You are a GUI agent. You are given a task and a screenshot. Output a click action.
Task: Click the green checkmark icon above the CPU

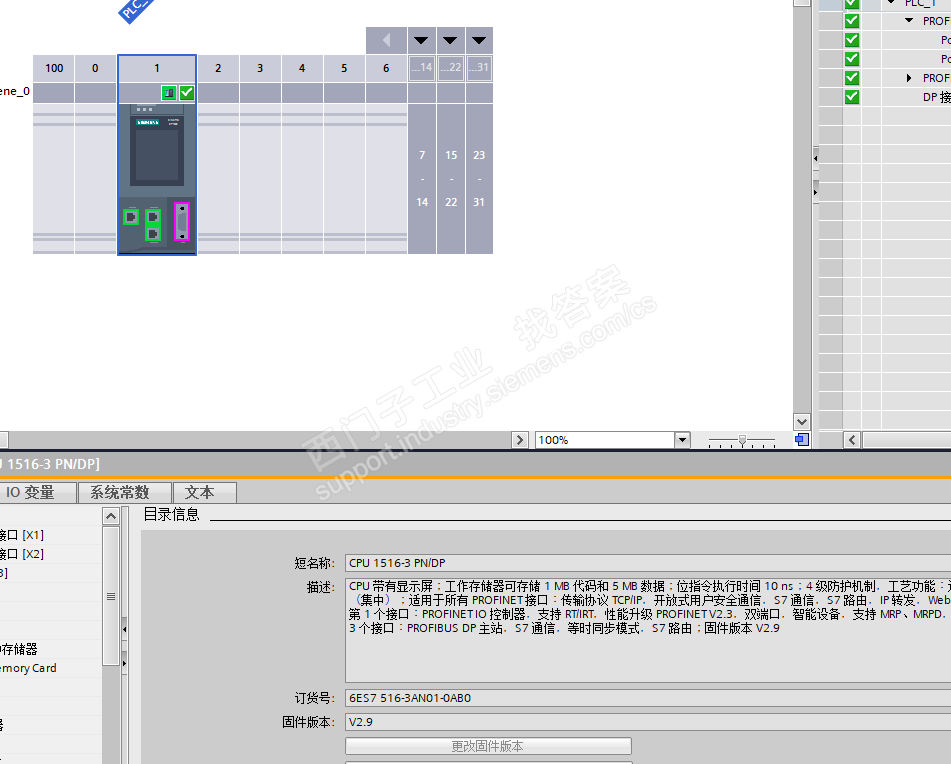[x=187, y=93]
